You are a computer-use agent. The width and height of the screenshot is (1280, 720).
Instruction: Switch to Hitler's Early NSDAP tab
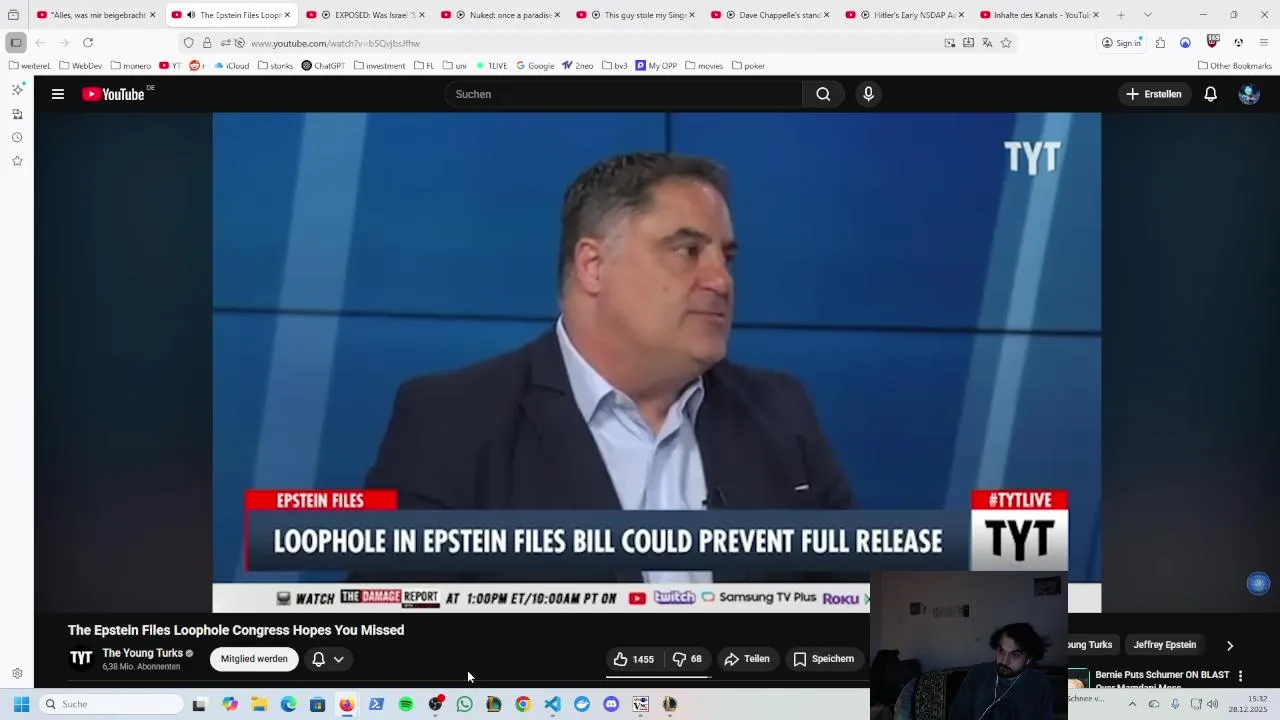907,15
